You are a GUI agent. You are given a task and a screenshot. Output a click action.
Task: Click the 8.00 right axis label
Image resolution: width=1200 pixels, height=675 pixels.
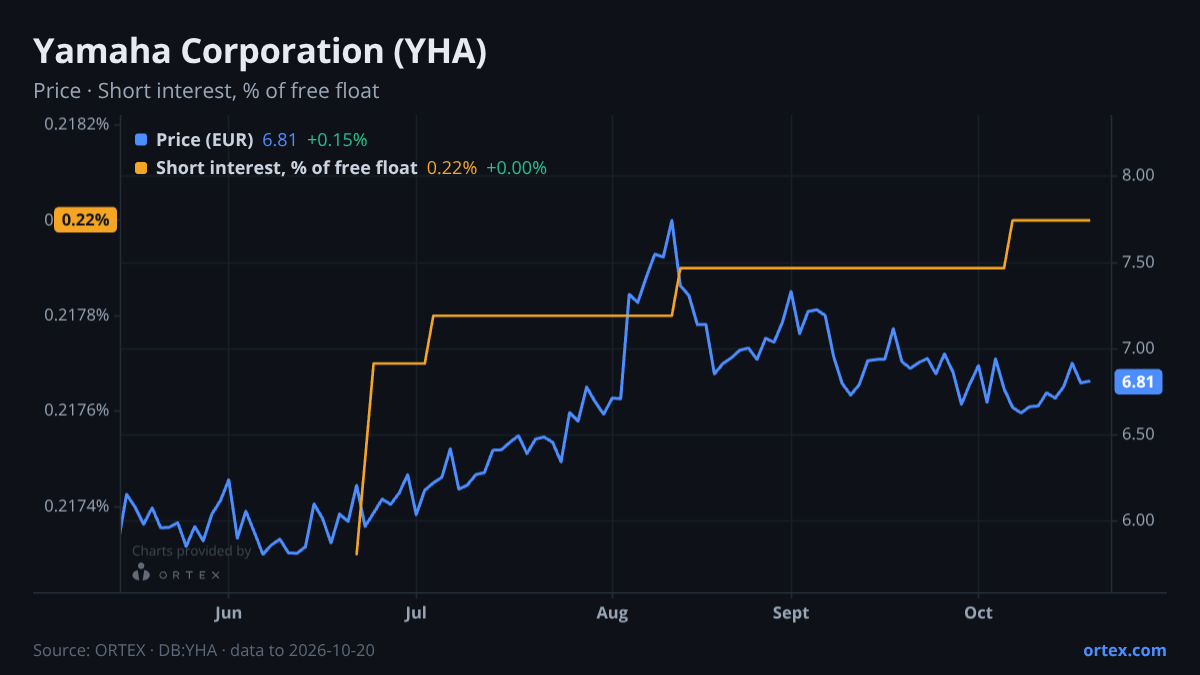[x=1139, y=176]
